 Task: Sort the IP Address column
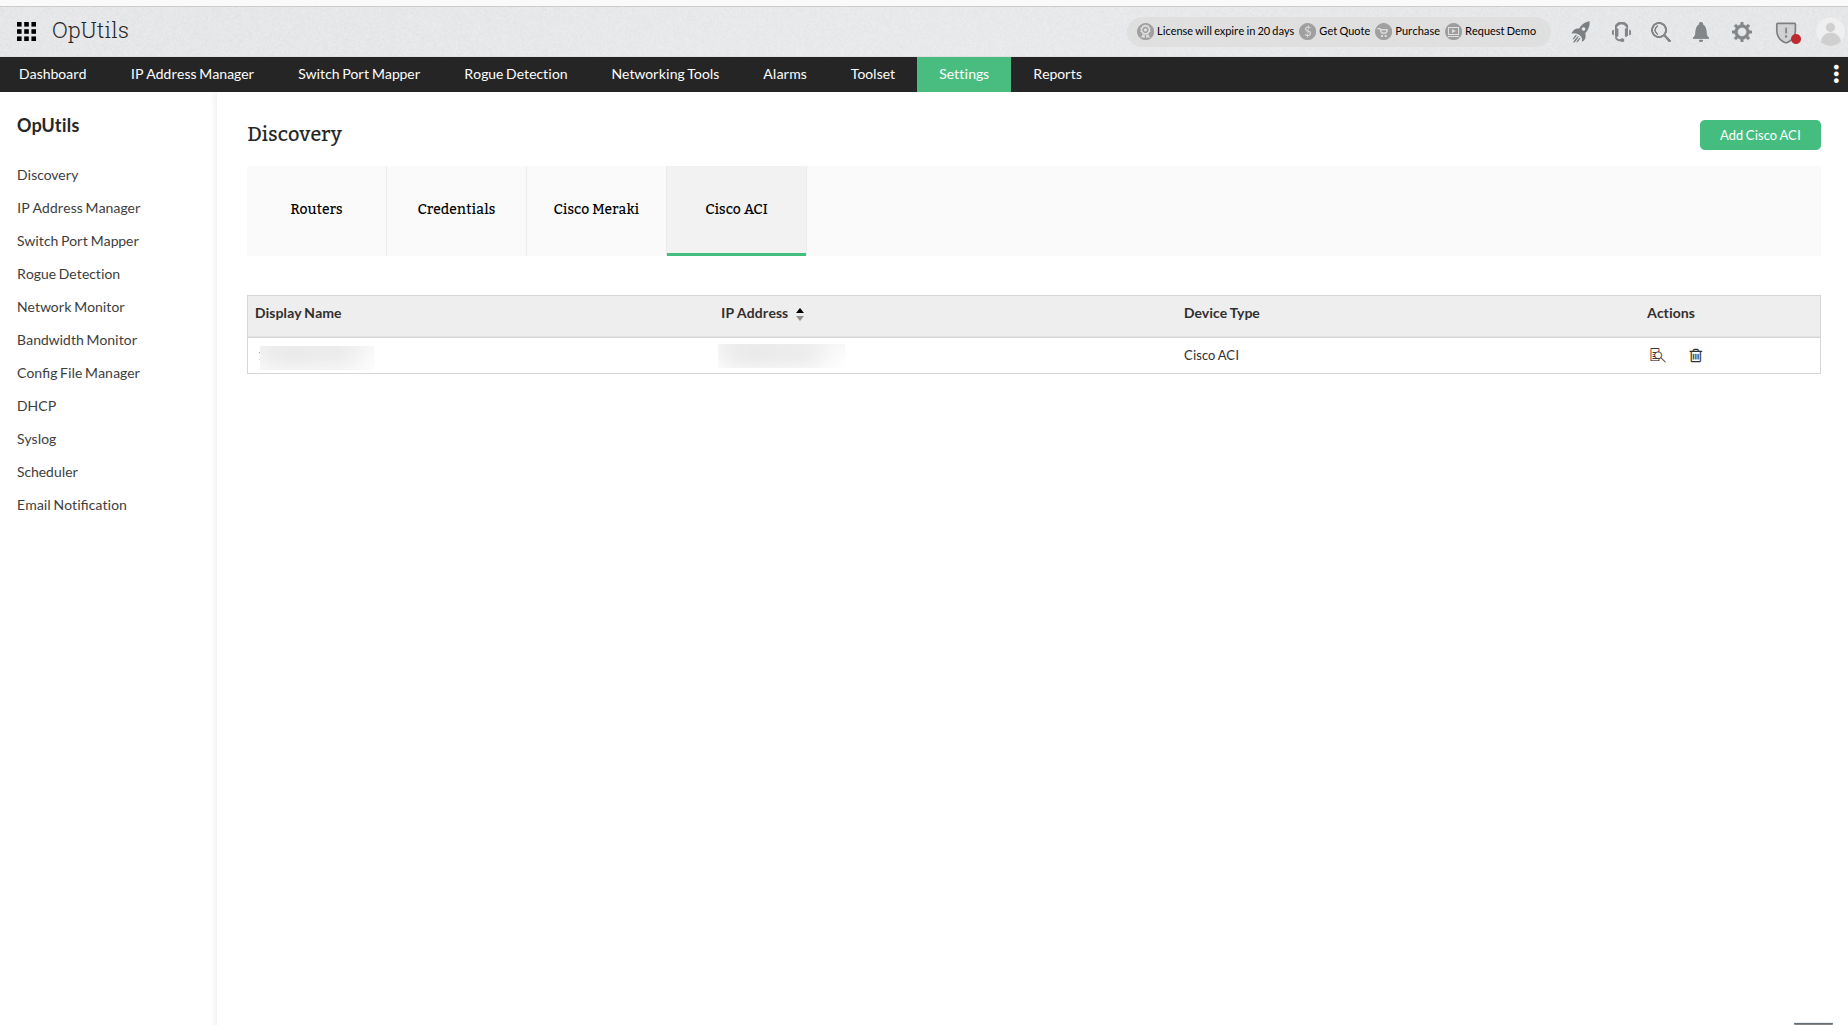coord(799,313)
